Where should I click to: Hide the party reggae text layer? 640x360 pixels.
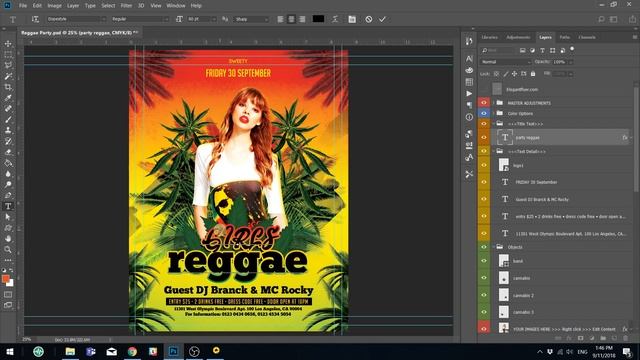(484, 138)
